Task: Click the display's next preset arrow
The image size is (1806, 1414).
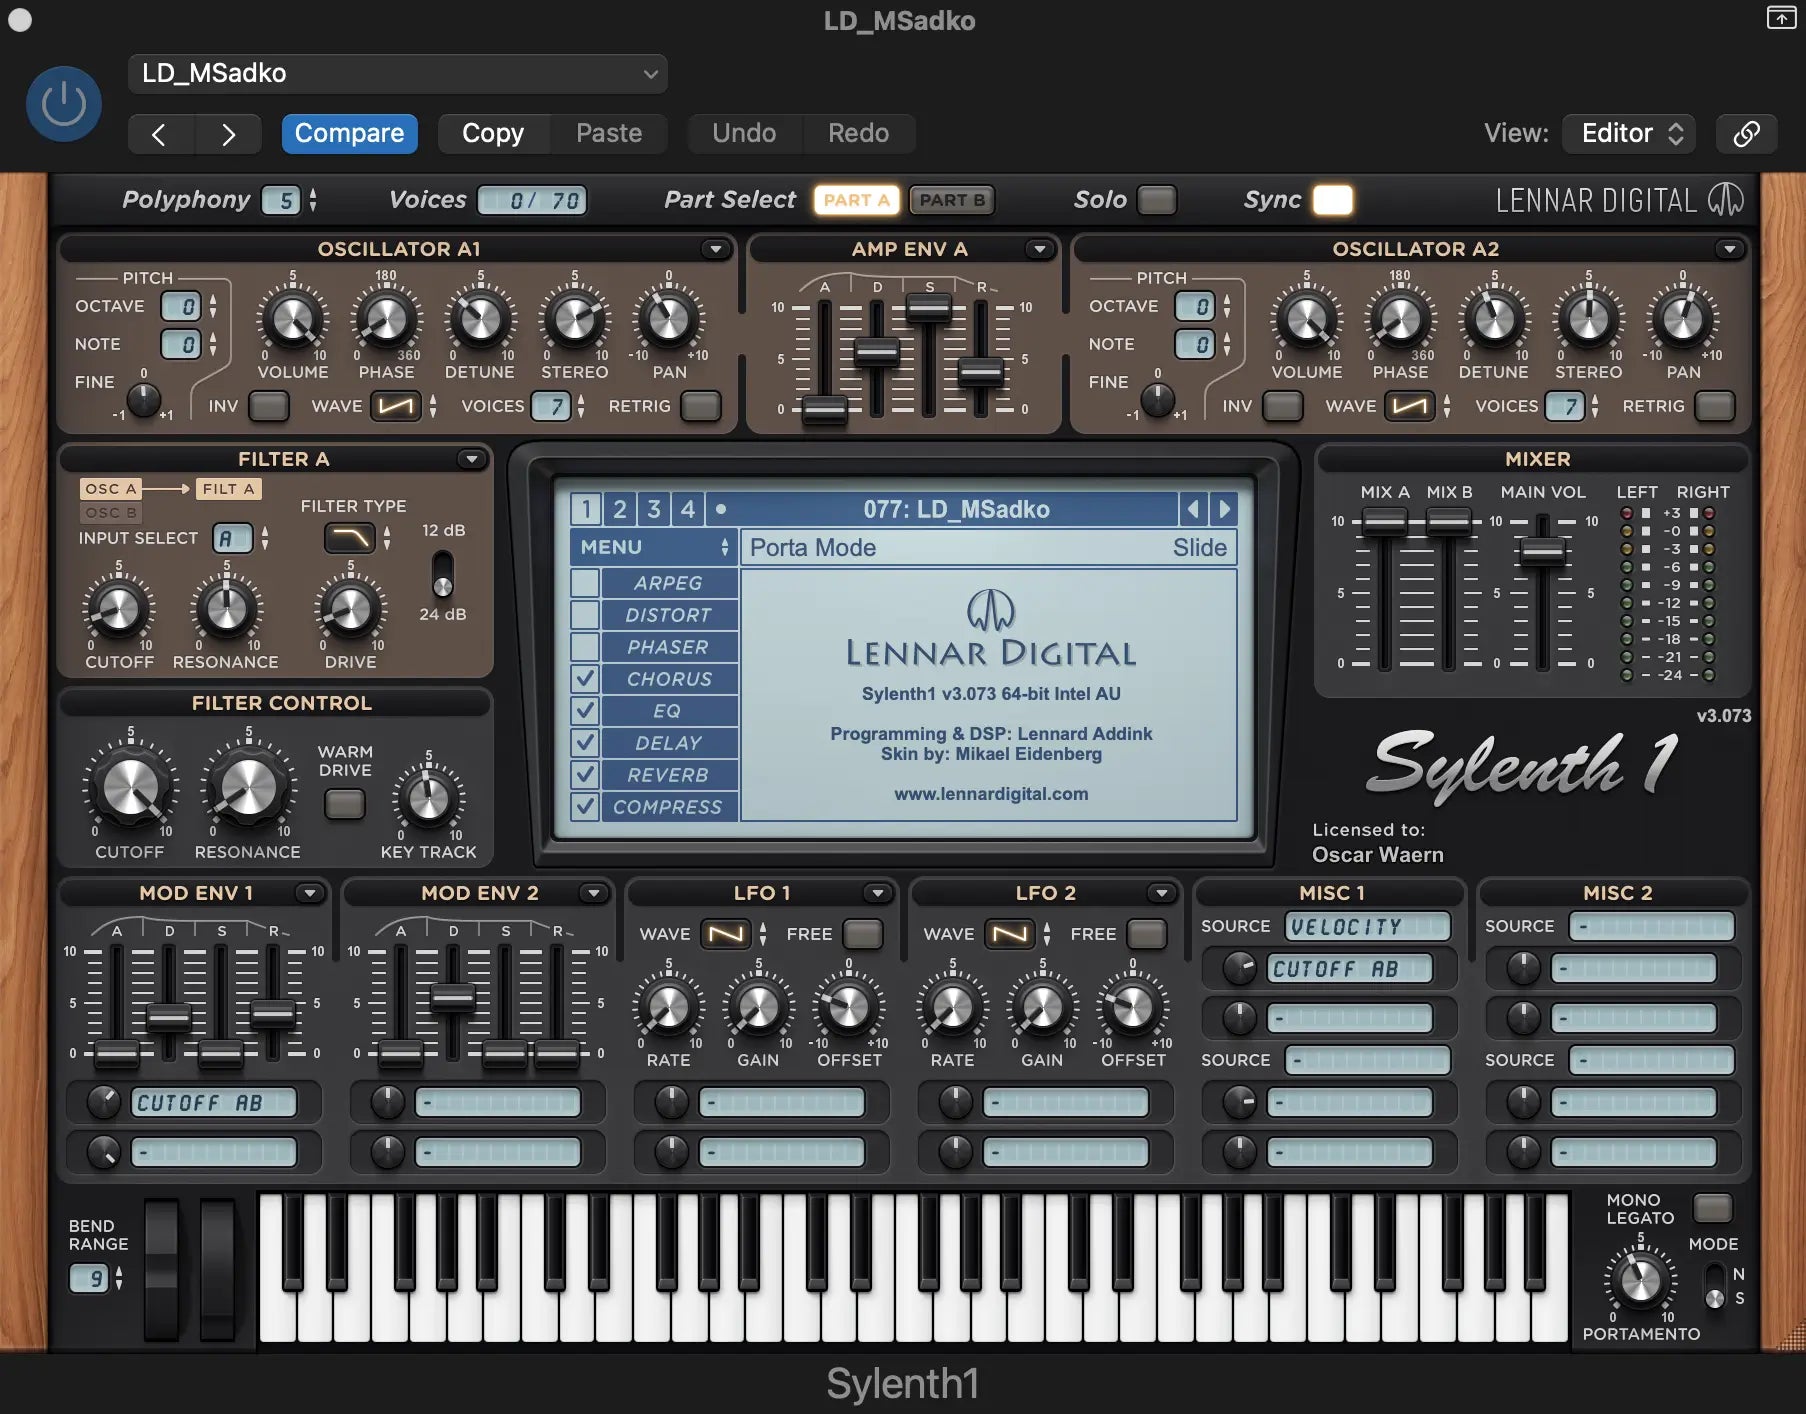Action: pos(1224,509)
